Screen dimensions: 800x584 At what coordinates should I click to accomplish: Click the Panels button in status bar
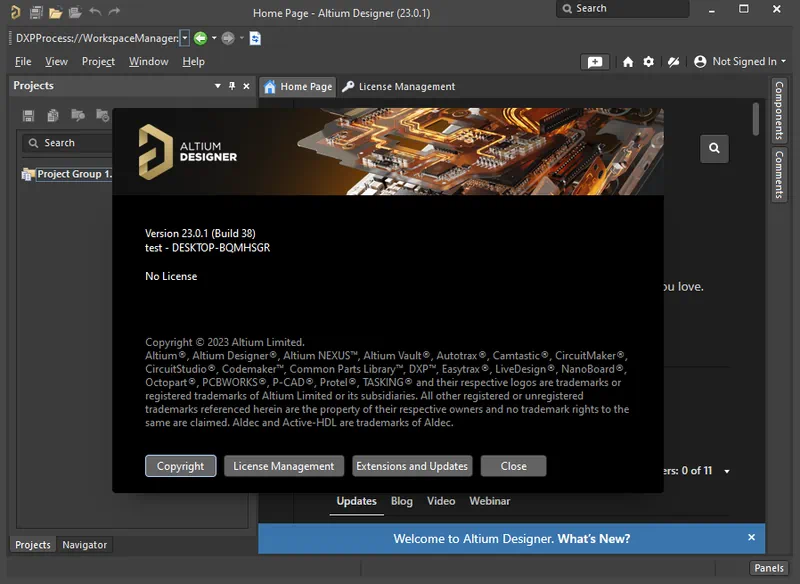pyautogui.click(x=768, y=568)
